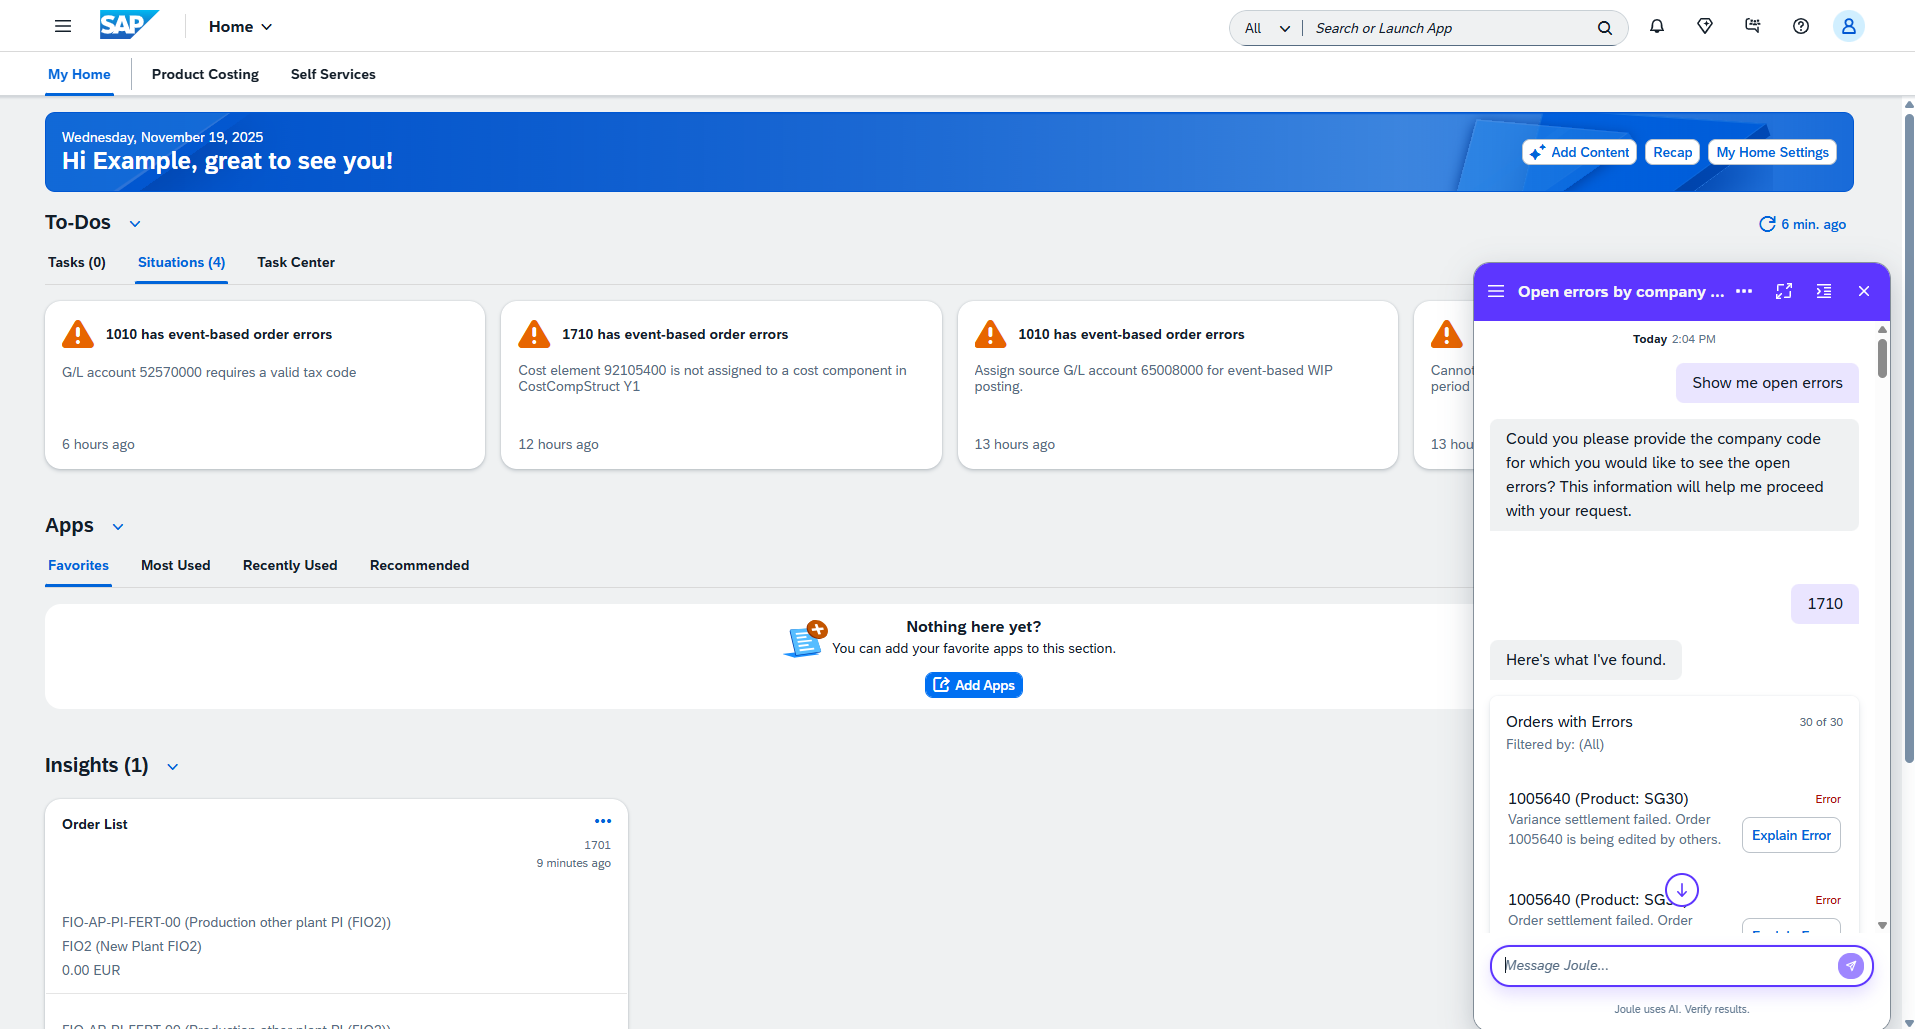Open the Home dropdown in header
The width and height of the screenshot is (1915, 1029).
point(240,27)
